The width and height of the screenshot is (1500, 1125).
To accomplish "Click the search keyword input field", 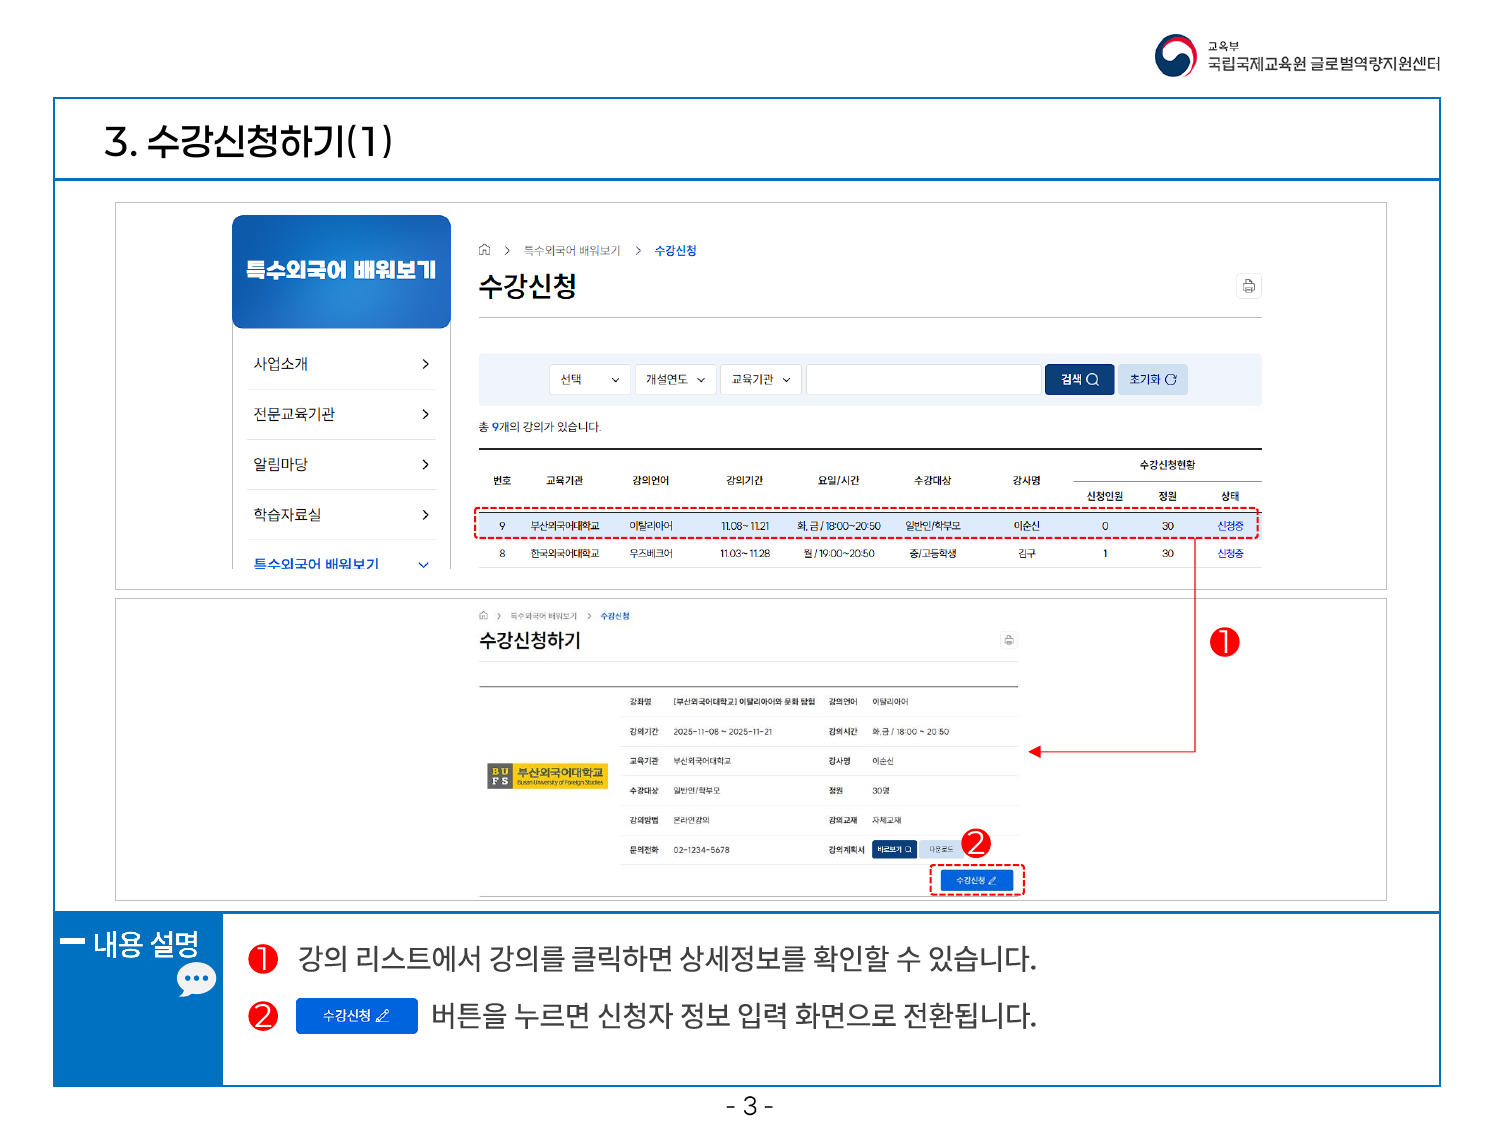I will 923,380.
